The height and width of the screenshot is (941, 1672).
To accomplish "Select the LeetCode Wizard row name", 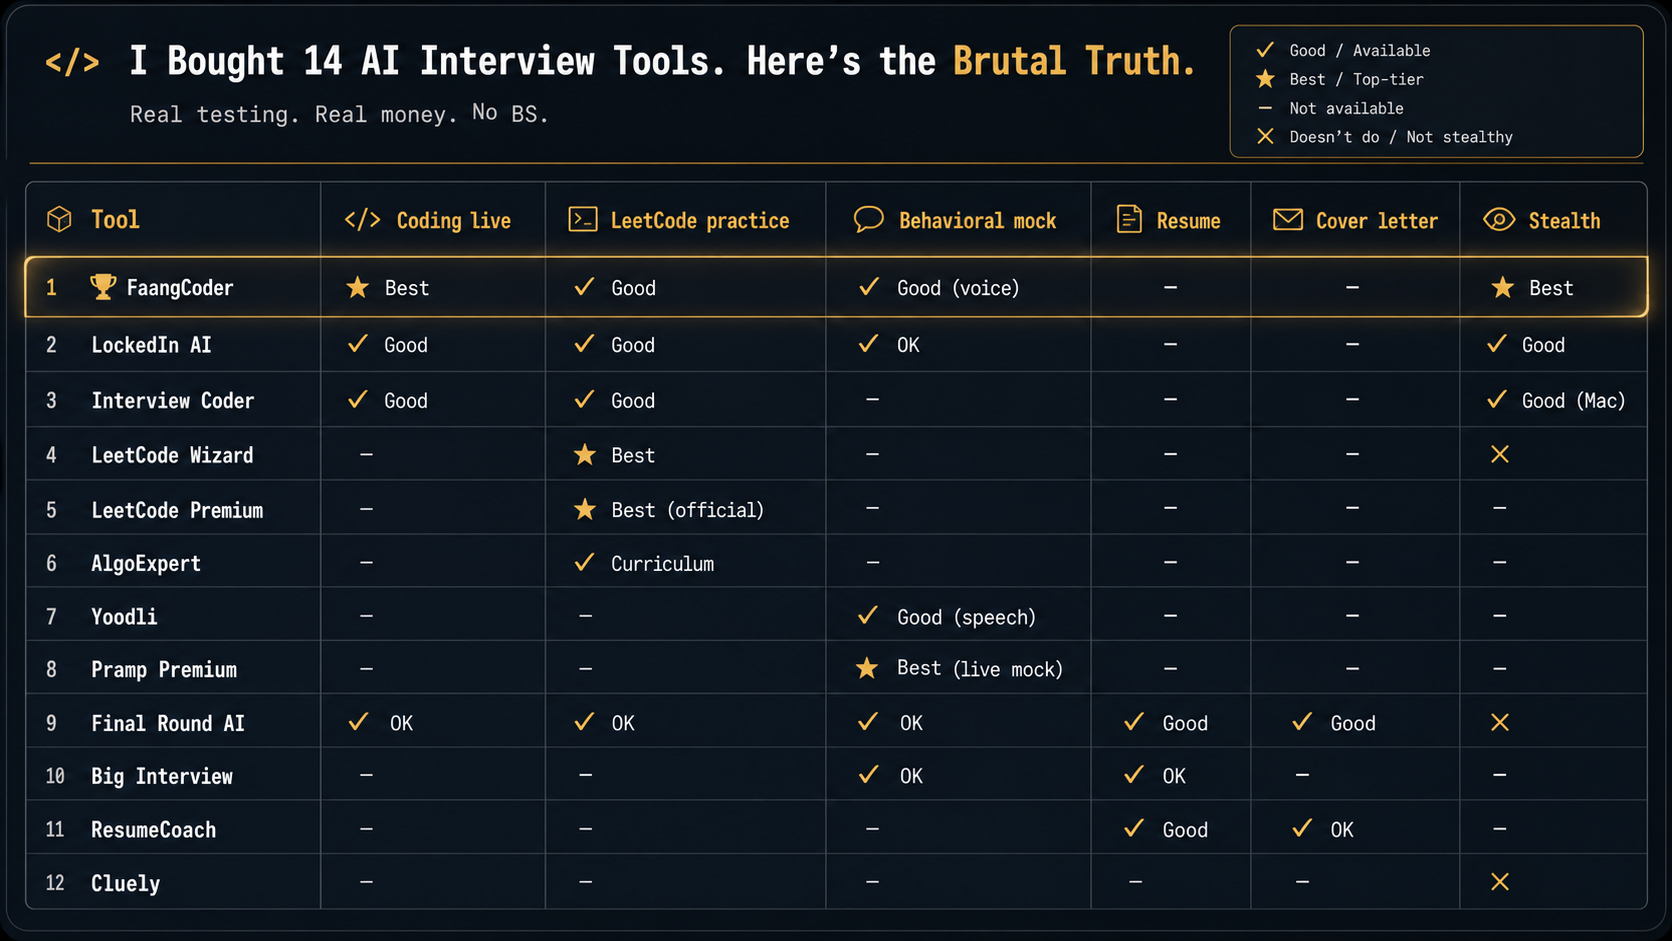I will (x=172, y=456).
